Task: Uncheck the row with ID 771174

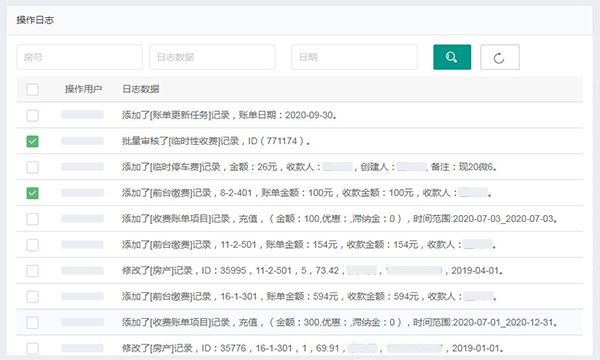Action: (33, 141)
